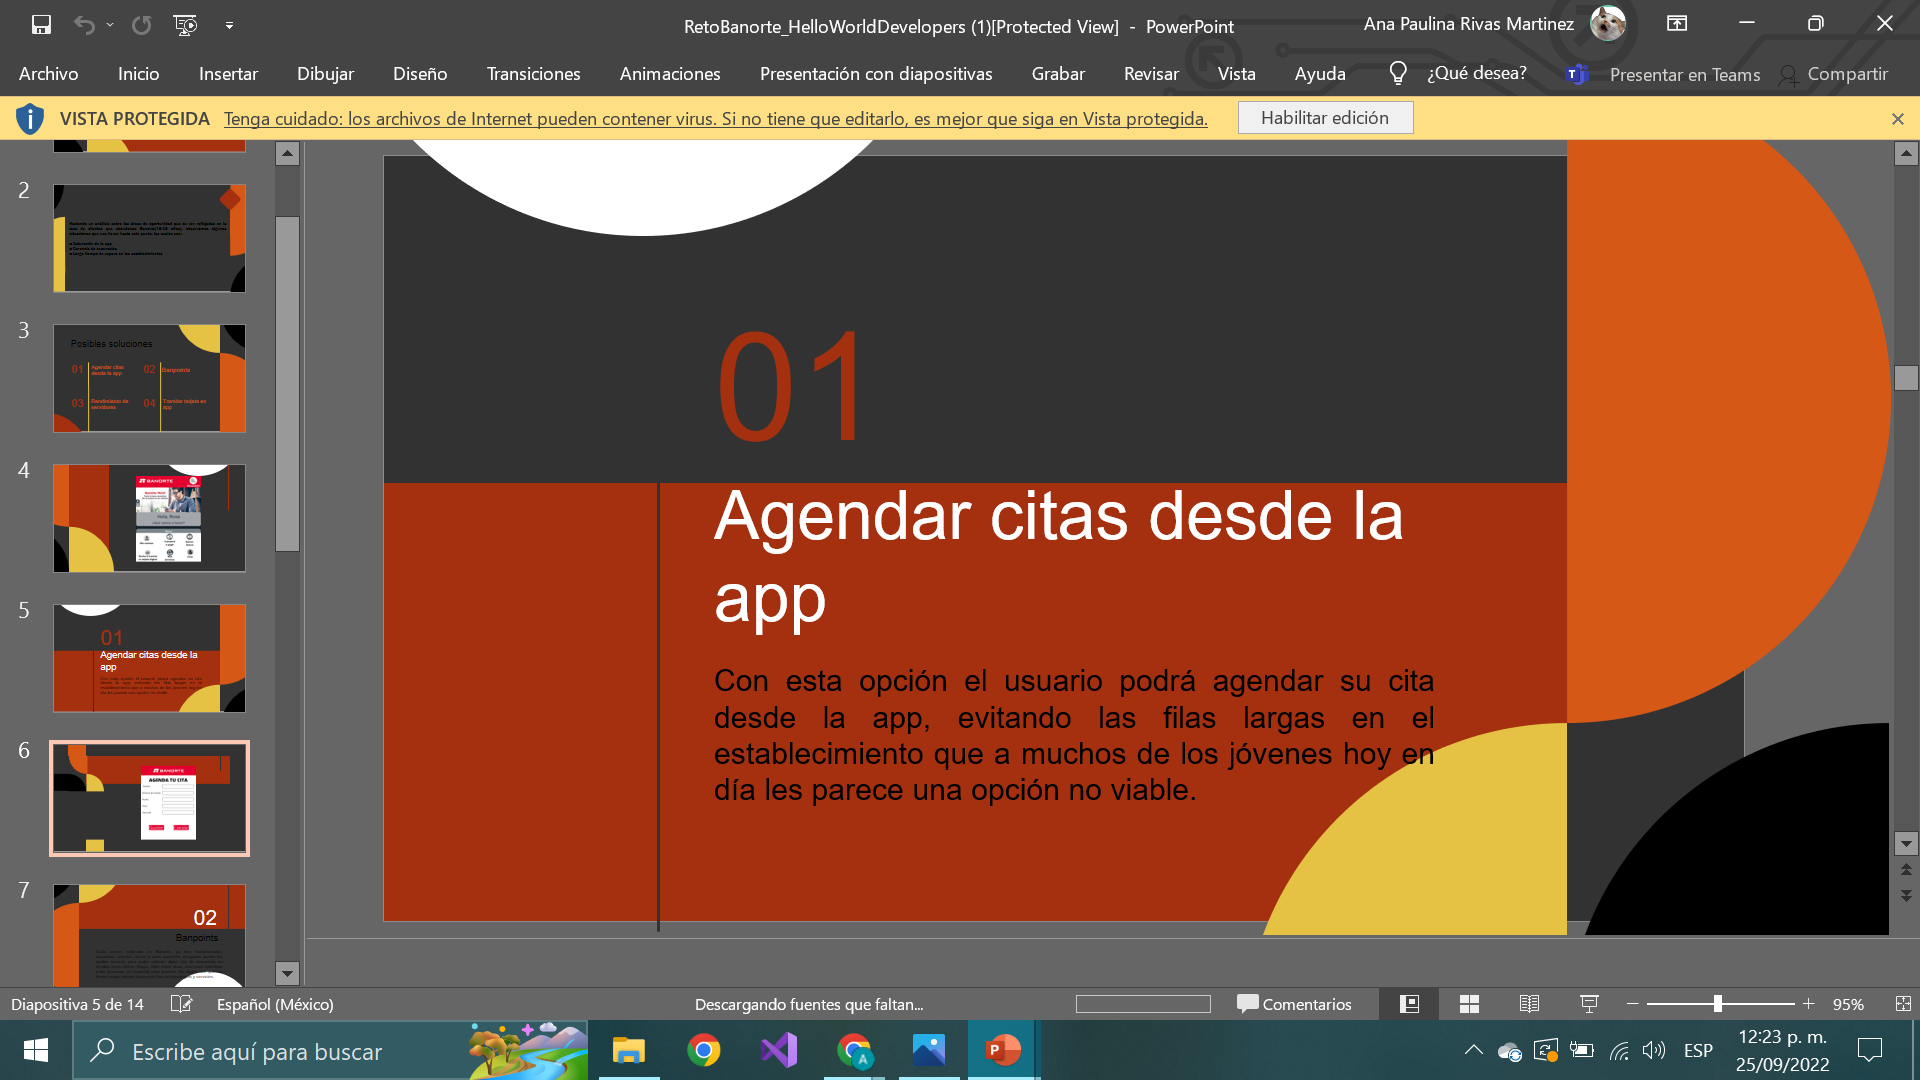Image resolution: width=1920 pixels, height=1080 pixels.
Task: Switch to Slide Sorter view
Action: [x=1469, y=1004]
